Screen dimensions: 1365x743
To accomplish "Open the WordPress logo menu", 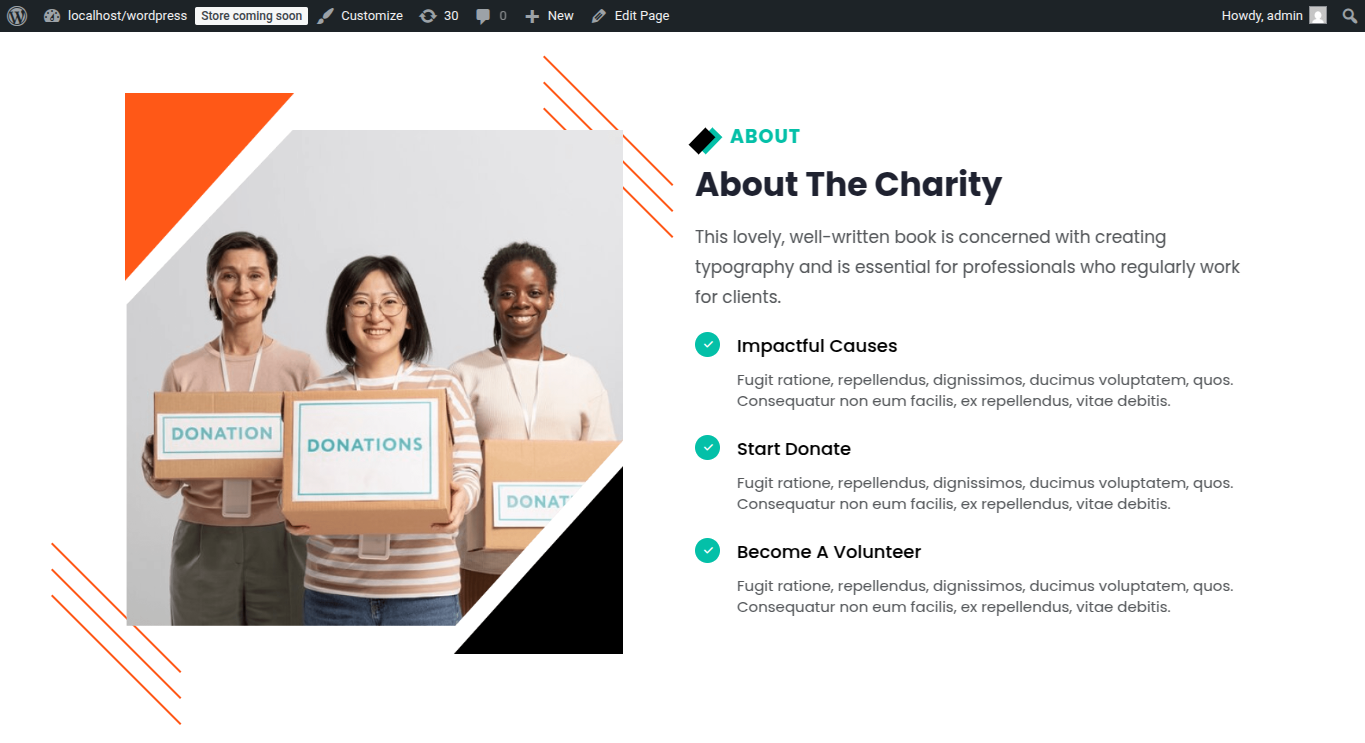I will pyautogui.click(x=17, y=16).
